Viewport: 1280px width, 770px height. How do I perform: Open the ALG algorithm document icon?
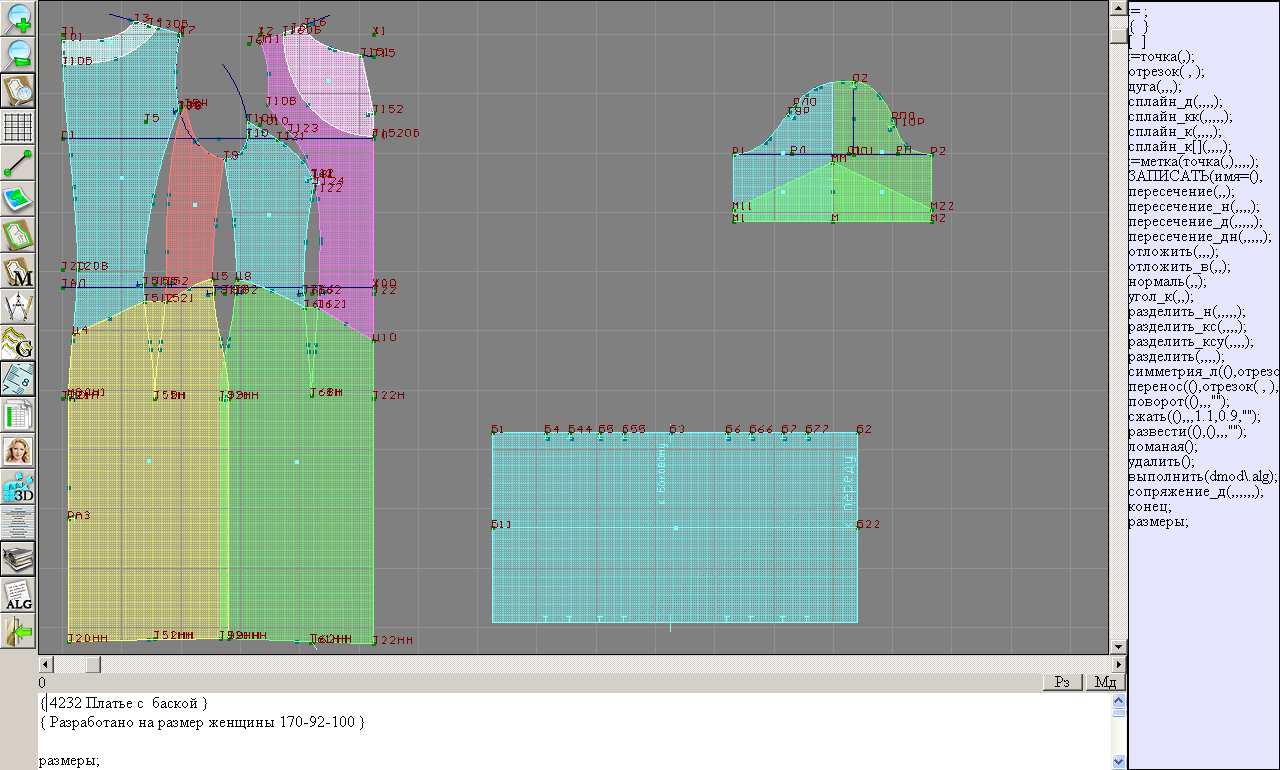point(19,595)
